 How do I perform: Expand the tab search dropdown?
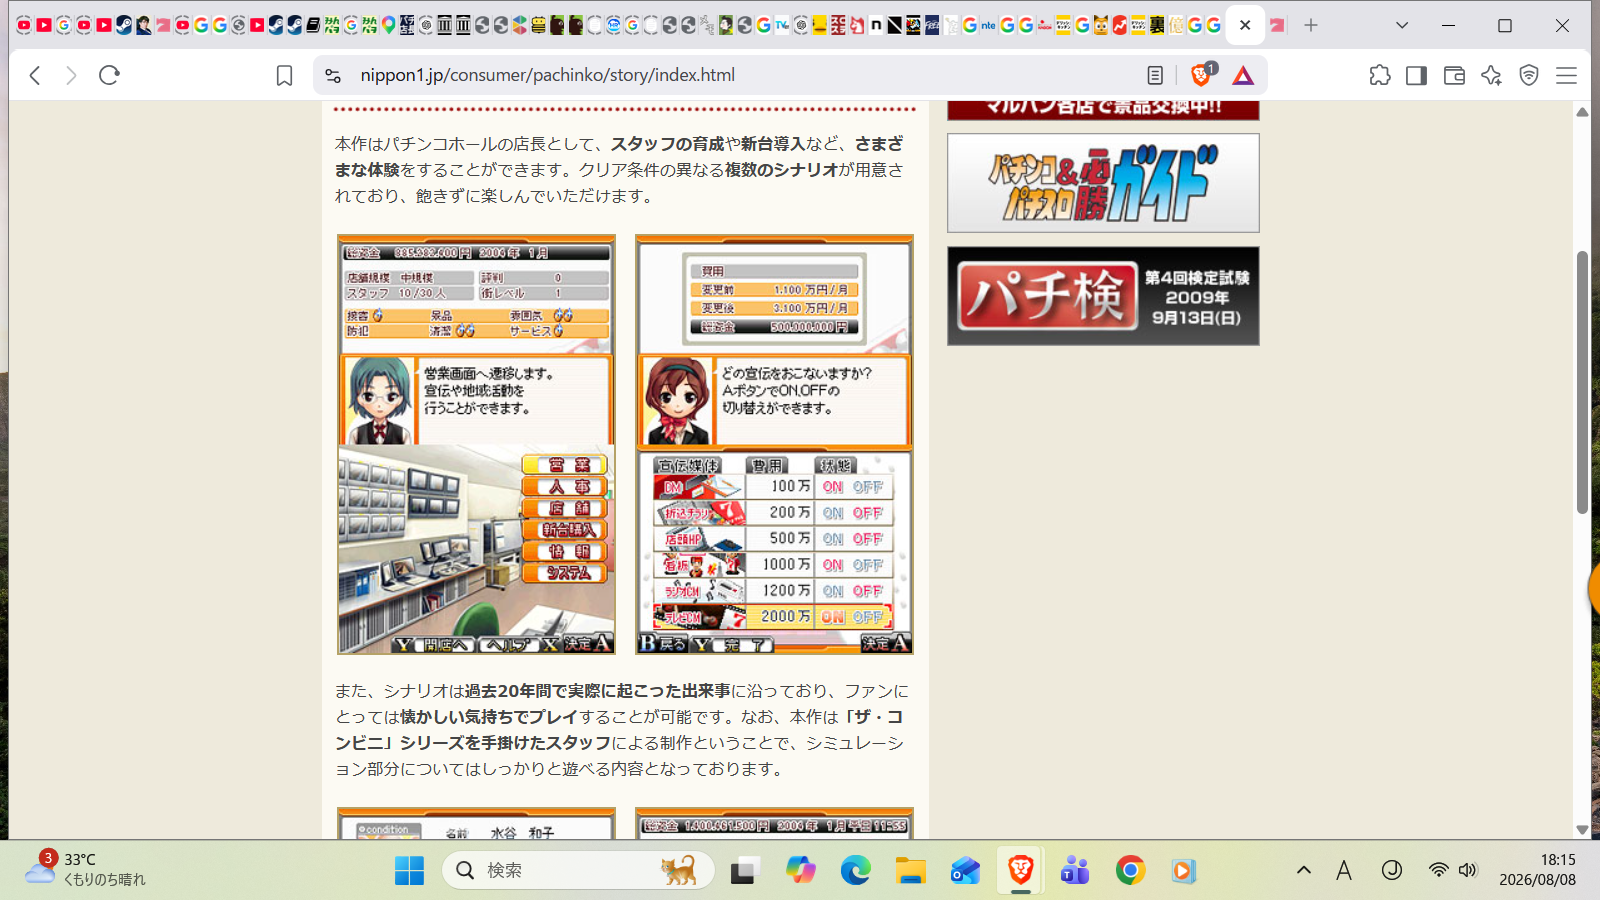tap(1402, 25)
